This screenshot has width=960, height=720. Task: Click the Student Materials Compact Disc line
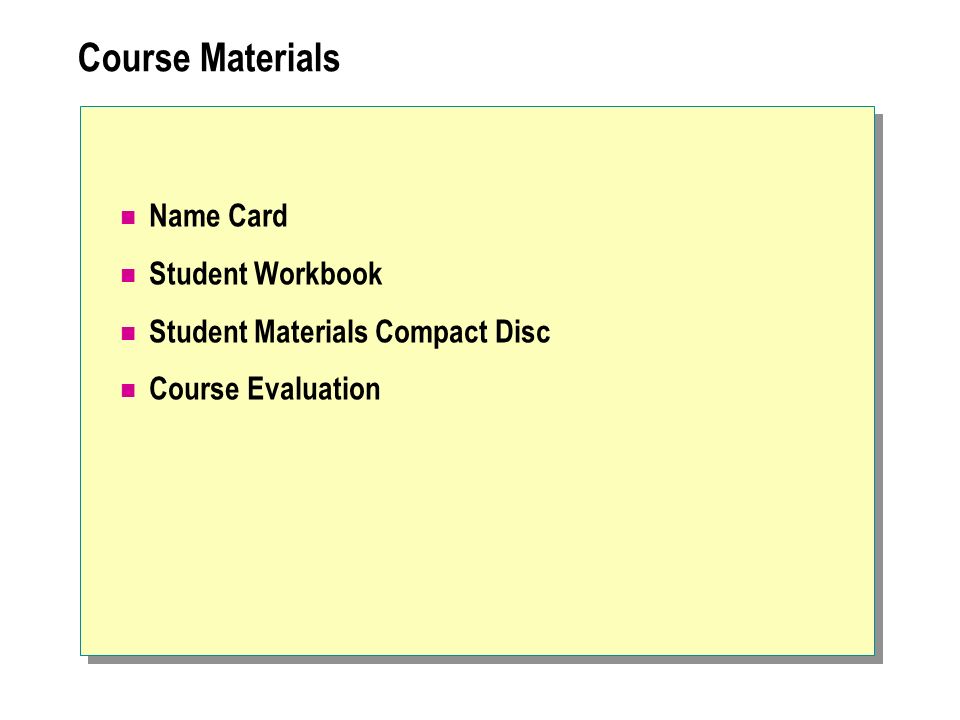pos(350,332)
